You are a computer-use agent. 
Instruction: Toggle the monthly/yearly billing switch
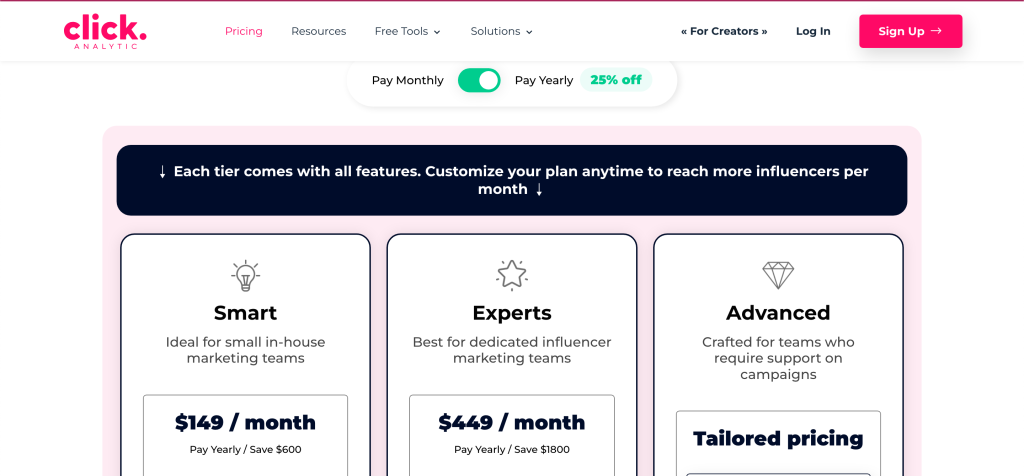pyautogui.click(x=479, y=80)
